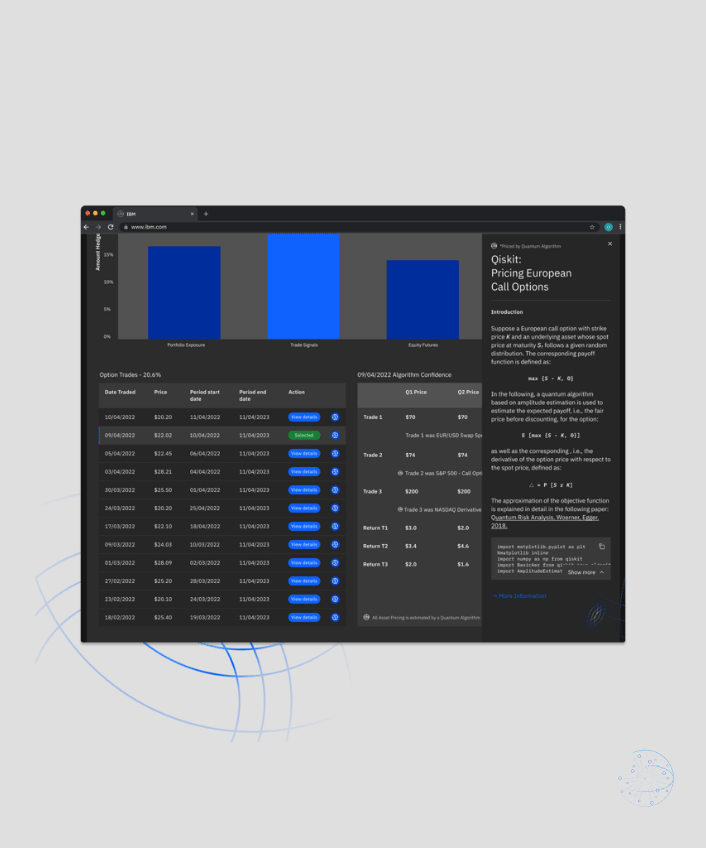
Task: Select the Portfolio Exposure bar in chart
Action: (x=184, y=293)
